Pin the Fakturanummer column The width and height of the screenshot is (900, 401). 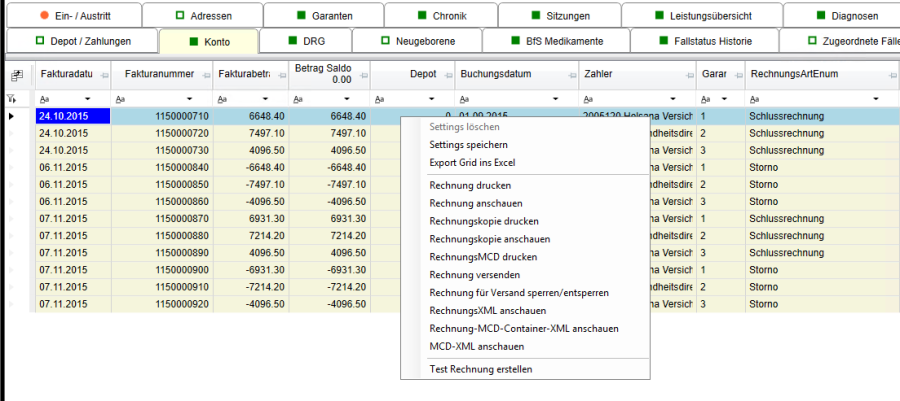coord(205,75)
